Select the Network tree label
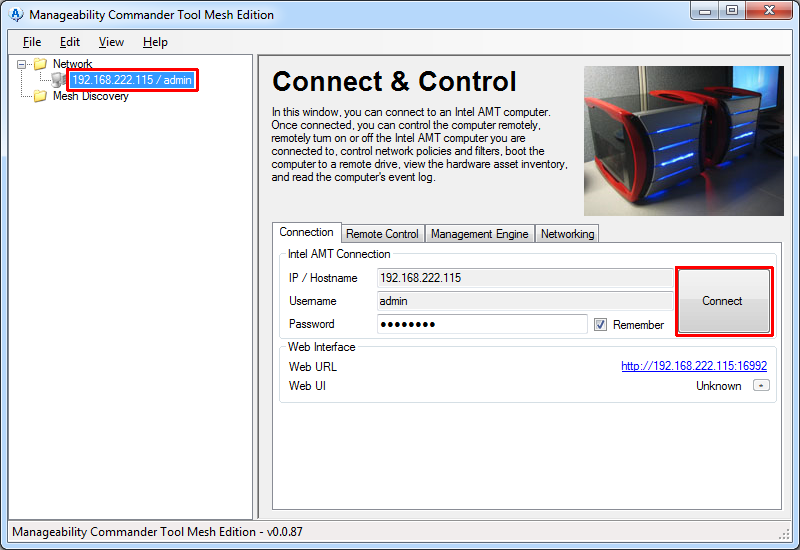The width and height of the screenshot is (800, 550). 72,64
